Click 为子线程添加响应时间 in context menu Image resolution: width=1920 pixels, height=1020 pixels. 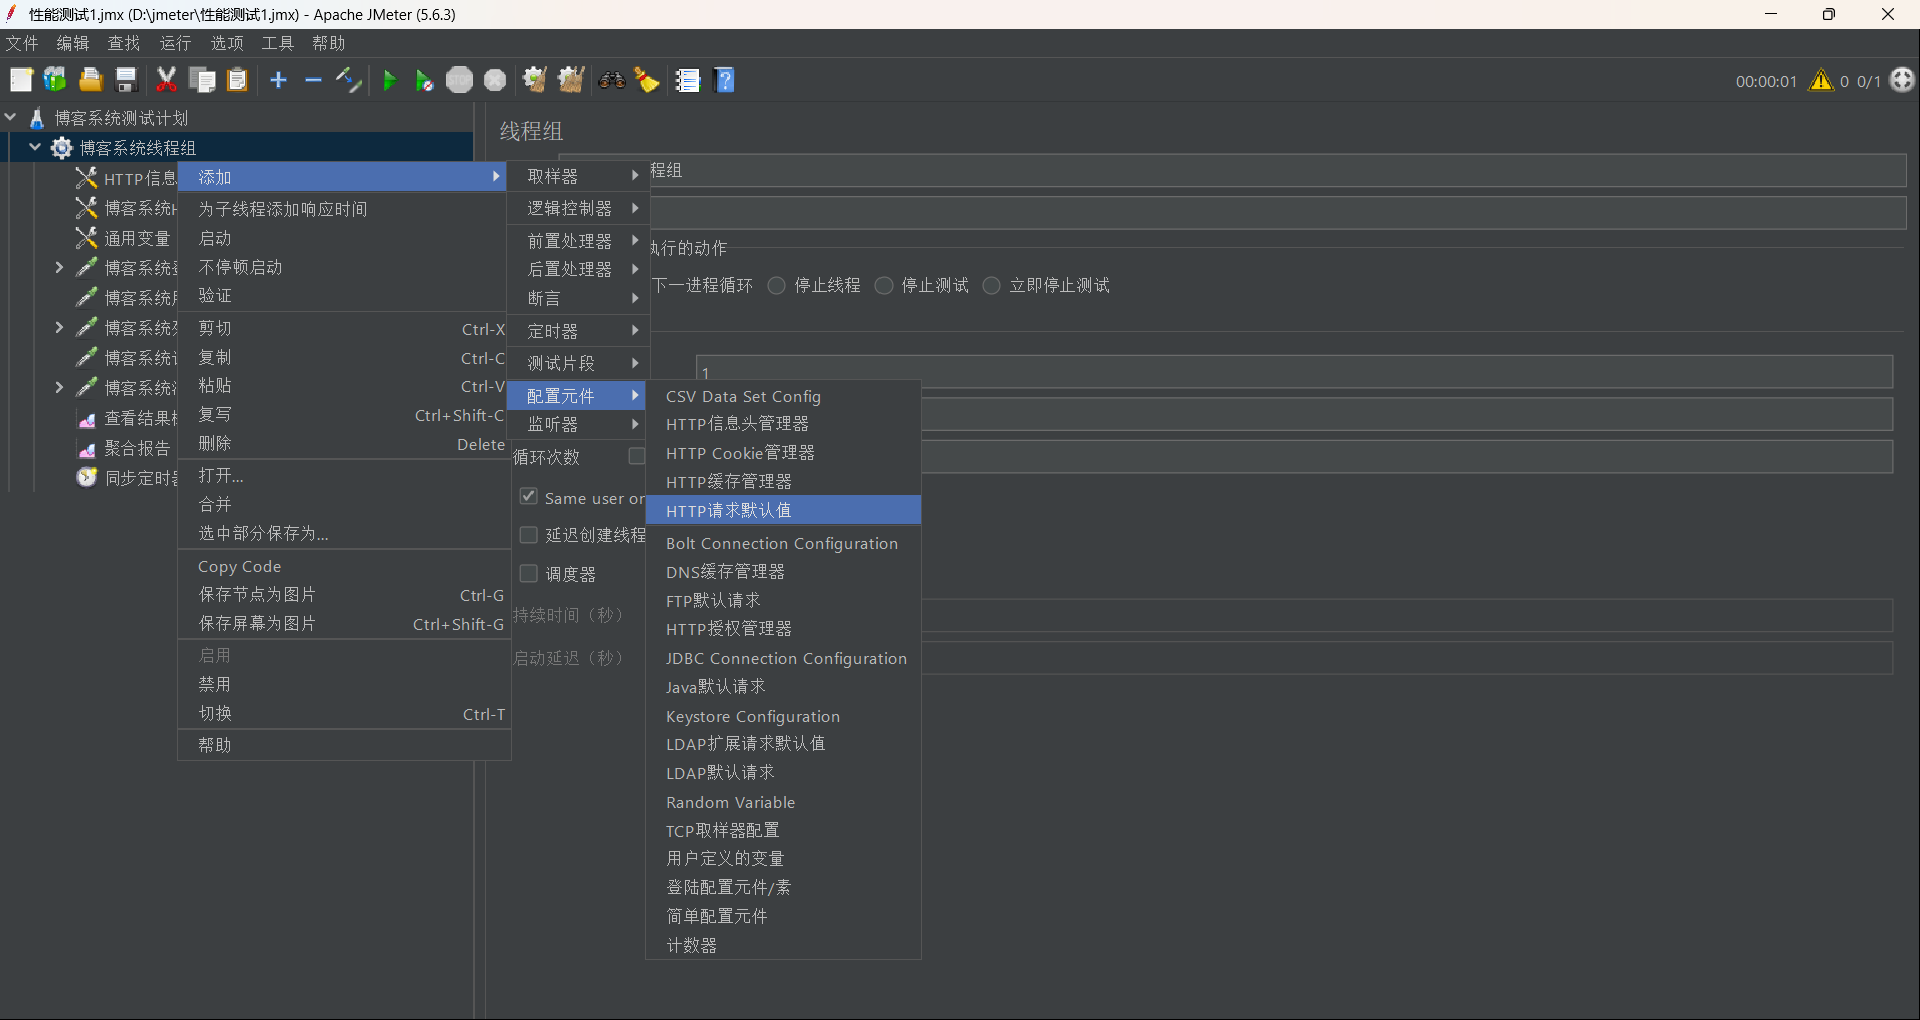coord(344,209)
